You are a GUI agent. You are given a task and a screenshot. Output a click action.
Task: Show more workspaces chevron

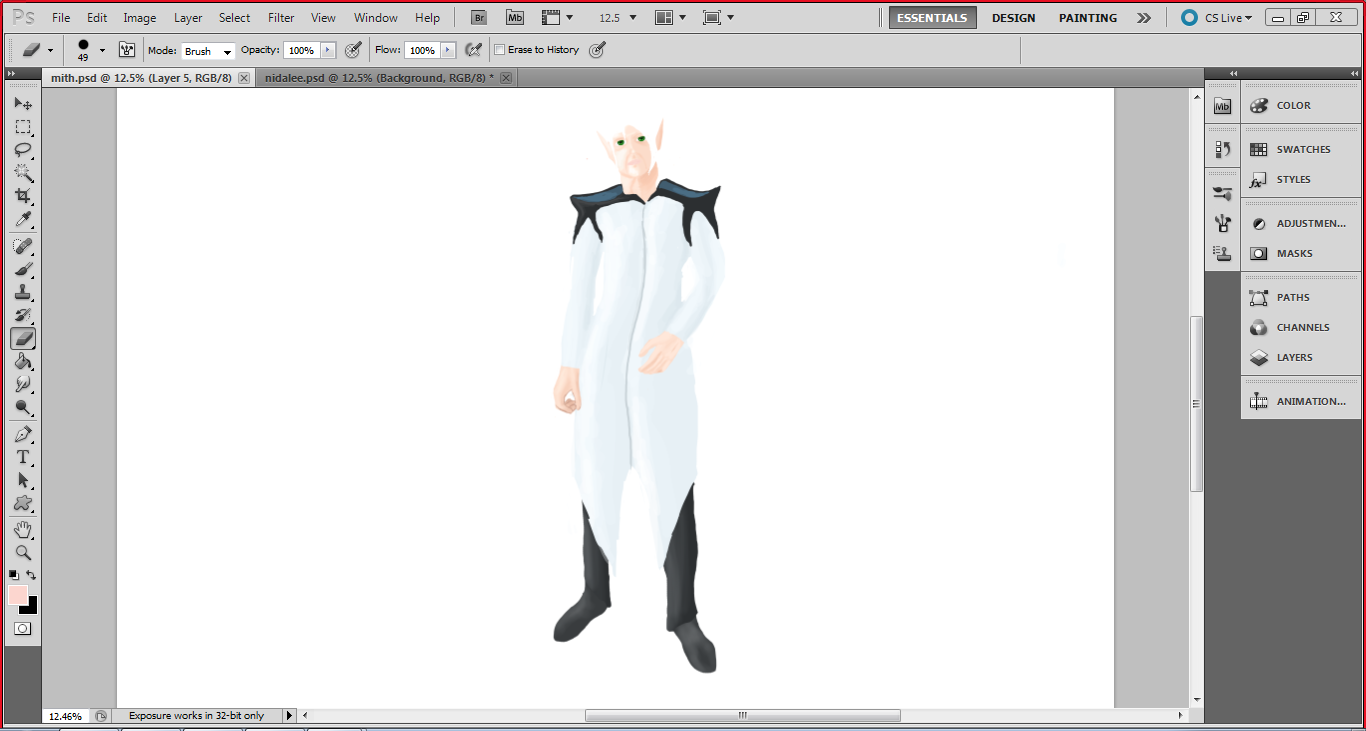1144,18
